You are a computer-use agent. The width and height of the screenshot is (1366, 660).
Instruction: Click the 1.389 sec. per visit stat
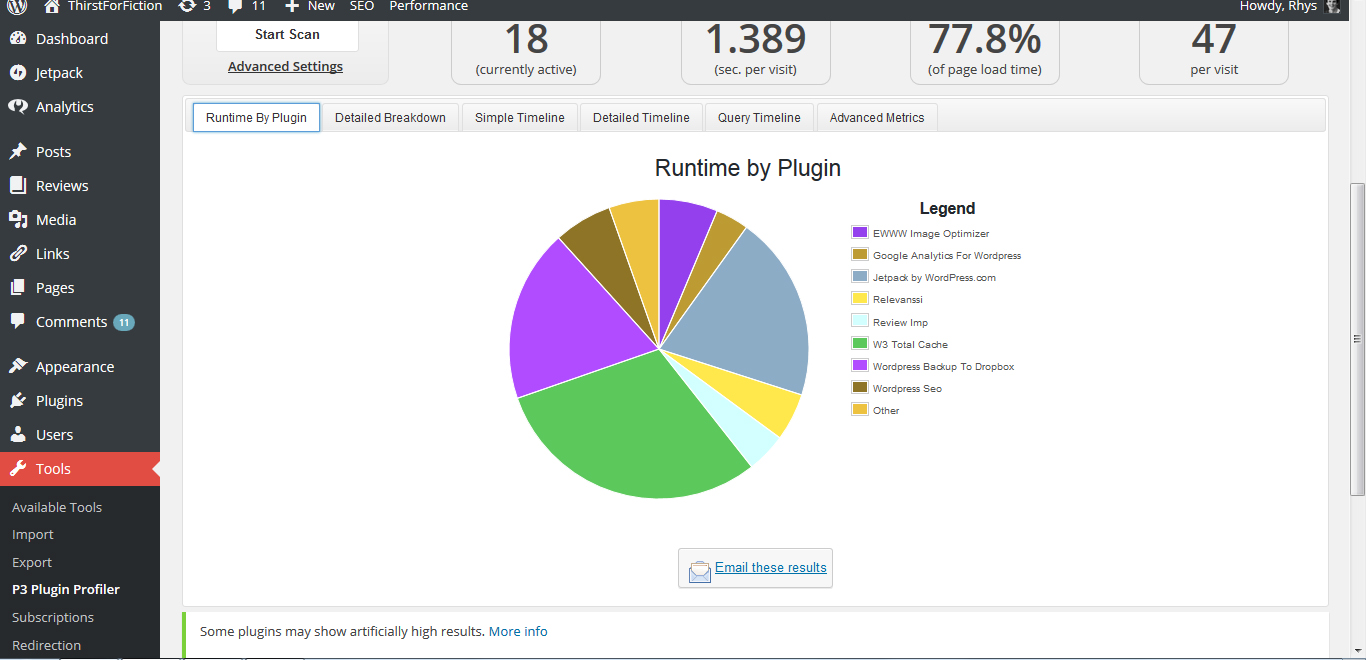(x=756, y=50)
